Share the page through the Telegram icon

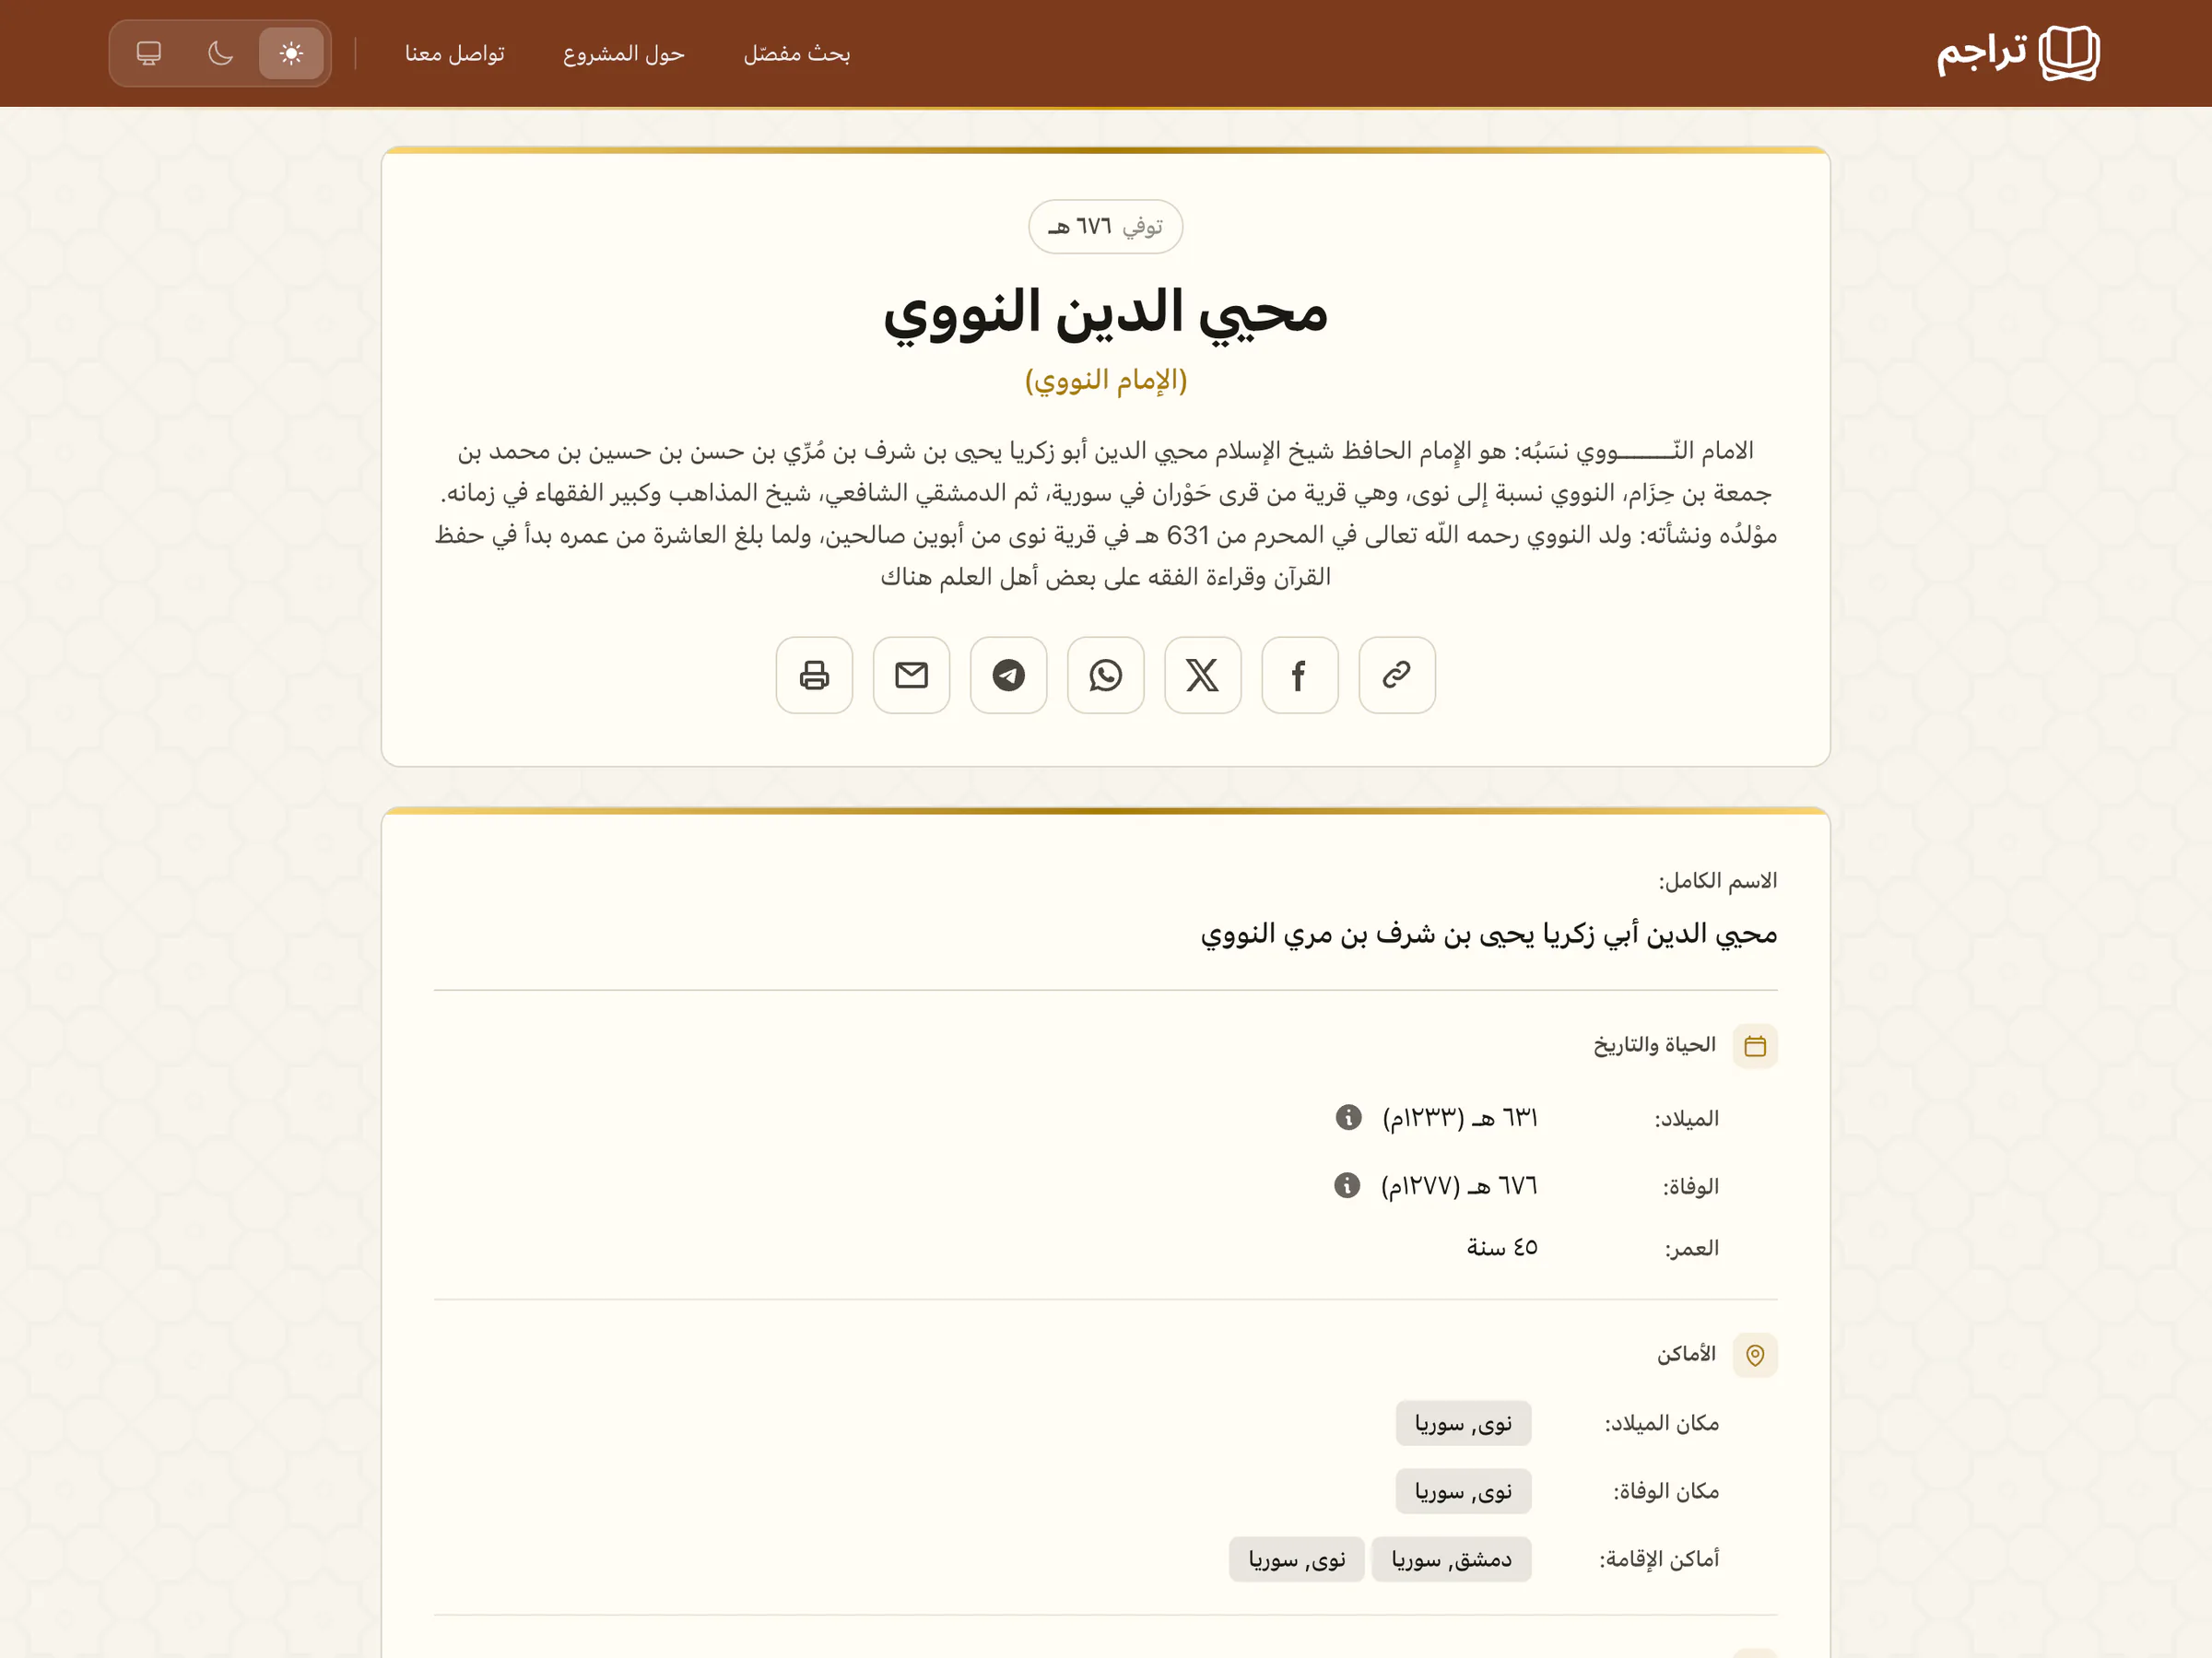point(1008,675)
